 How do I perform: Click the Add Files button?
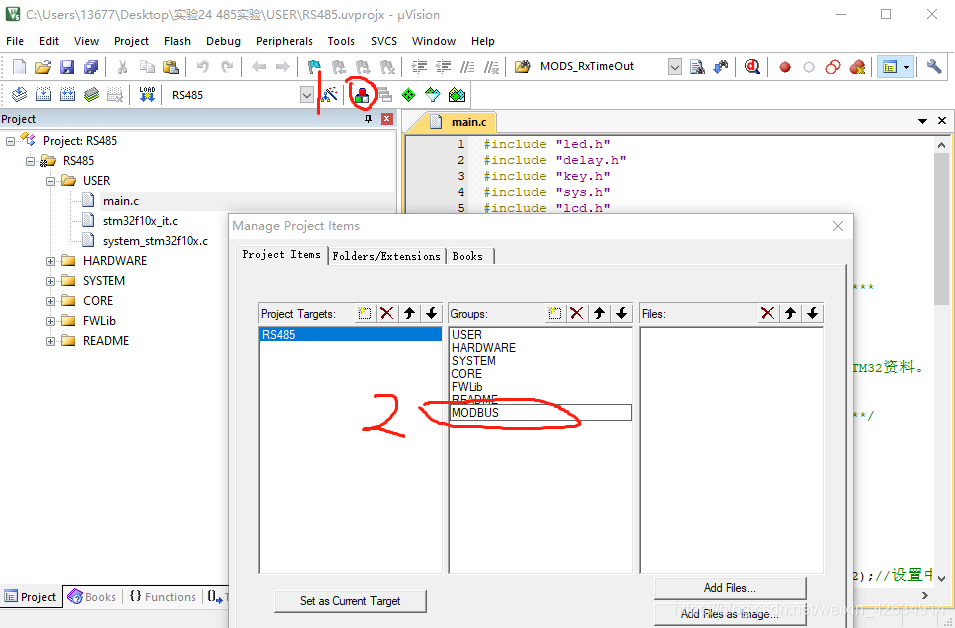coord(729,587)
